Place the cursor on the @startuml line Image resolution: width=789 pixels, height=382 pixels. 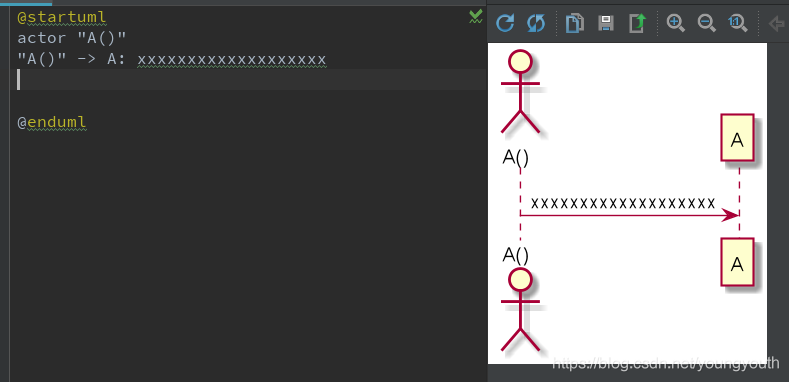[x=62, y=18]
